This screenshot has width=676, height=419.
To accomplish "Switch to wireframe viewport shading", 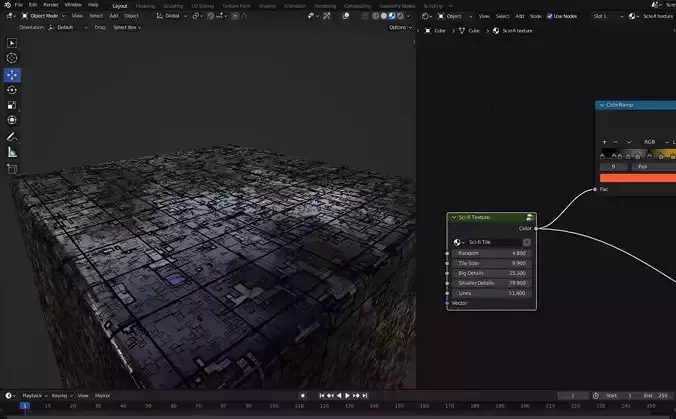I will pyautogui.click(x=376, y=16).
